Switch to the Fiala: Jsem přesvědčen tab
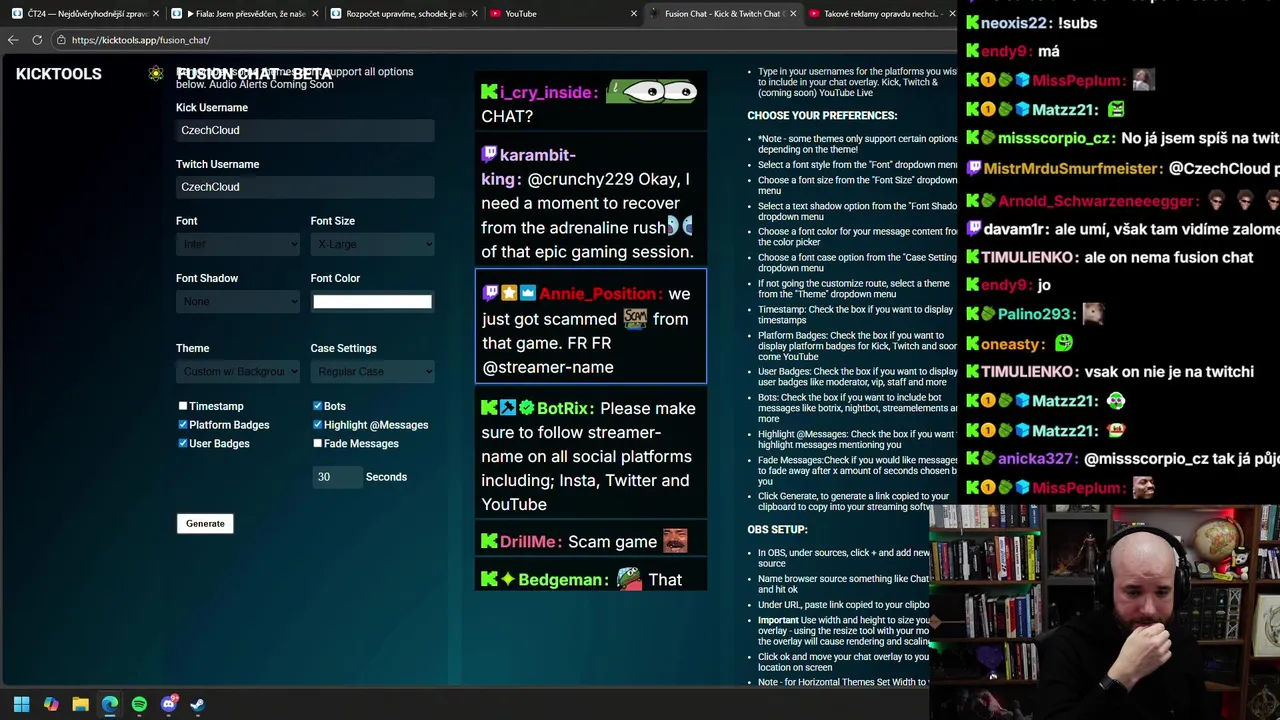 coord(246,14)
